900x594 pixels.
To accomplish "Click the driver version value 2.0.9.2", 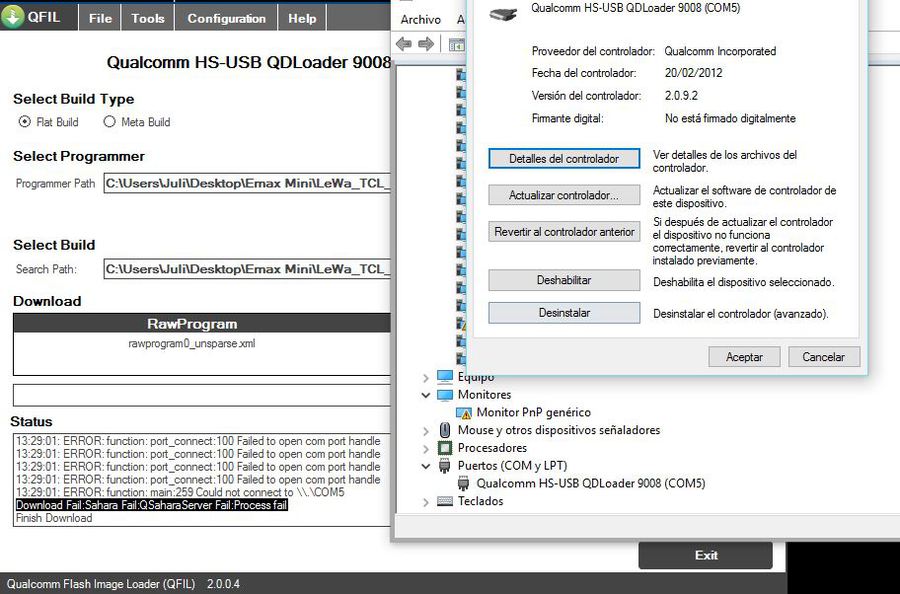I will 681,95.
